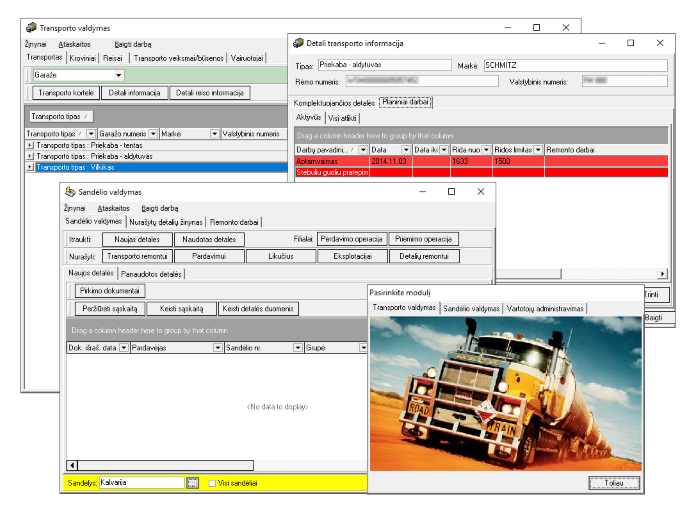Click the Detali transporto informacija title icon
Image resolution: width=700 pixels, height=510 pixels.
coord(298,43)
